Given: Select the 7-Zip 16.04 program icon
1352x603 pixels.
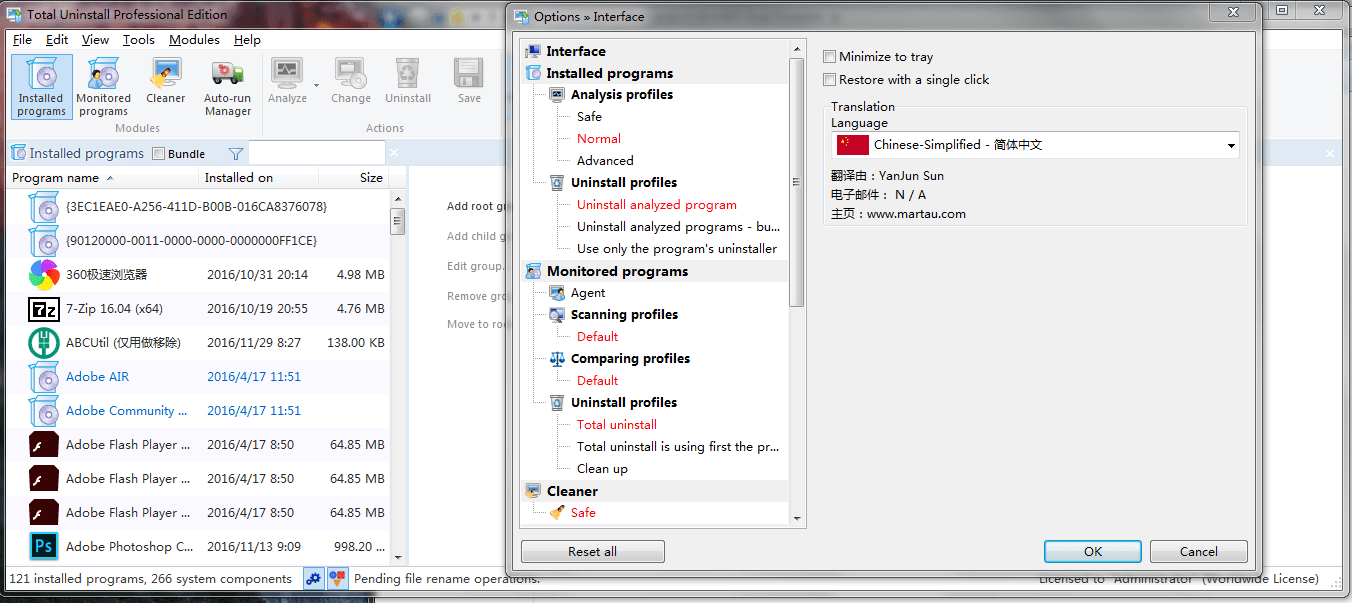Looking at the screenshot, I should [x=44, y=309].
